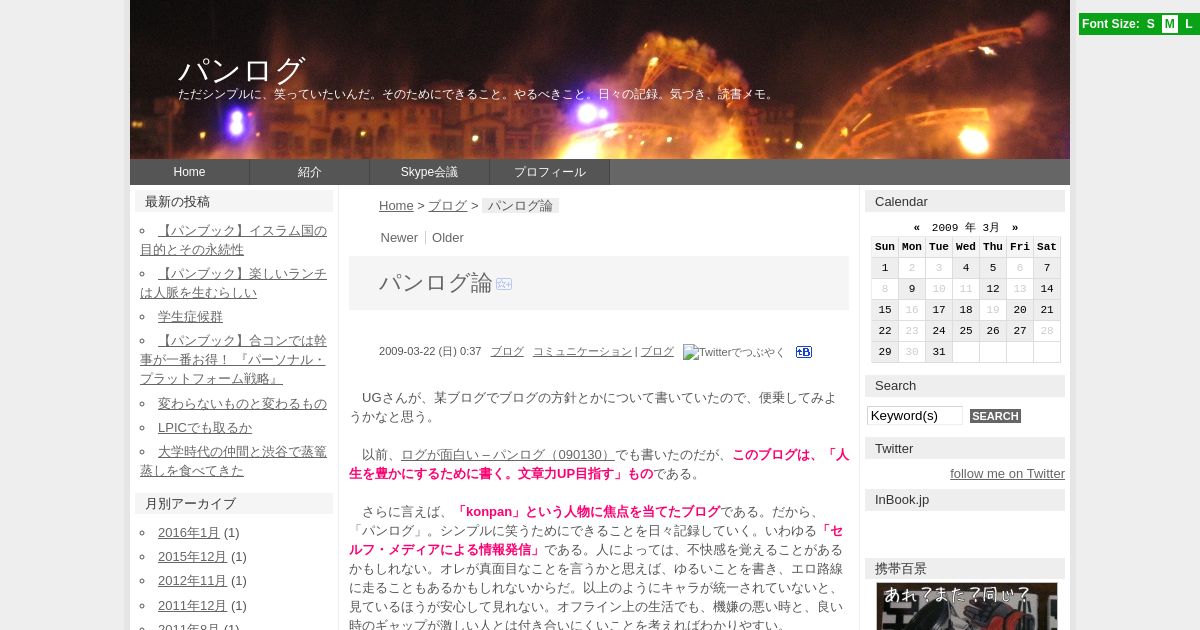Open post イスラム国の目的とその永続性
Viewport: 1200px width, 630px height.
pos(233,240)
